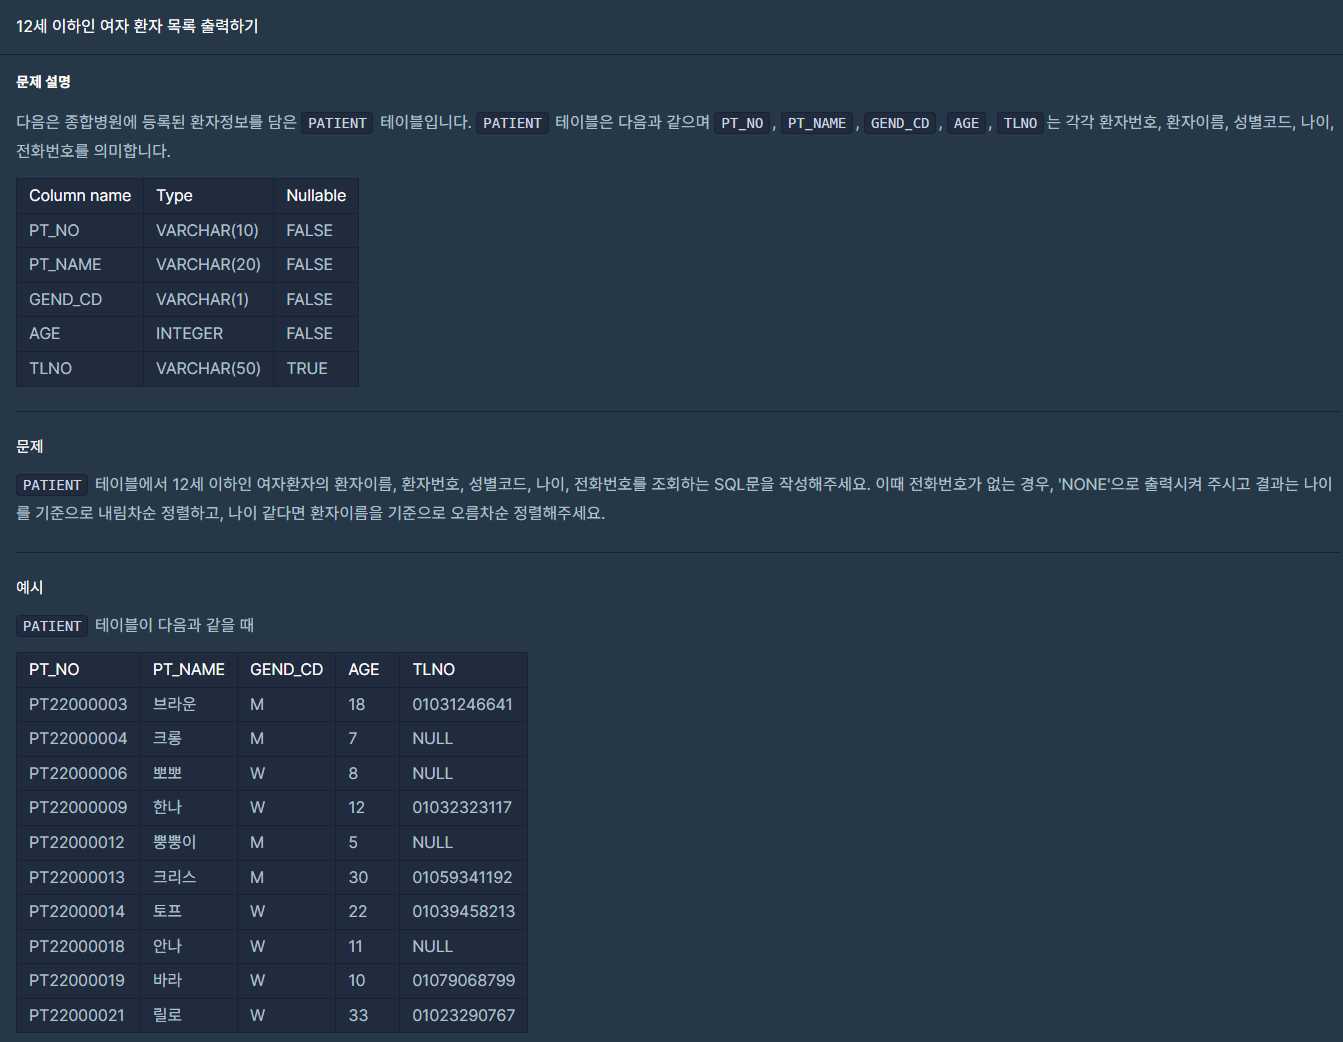Click patient number PT22000021

coord(77,1016)
